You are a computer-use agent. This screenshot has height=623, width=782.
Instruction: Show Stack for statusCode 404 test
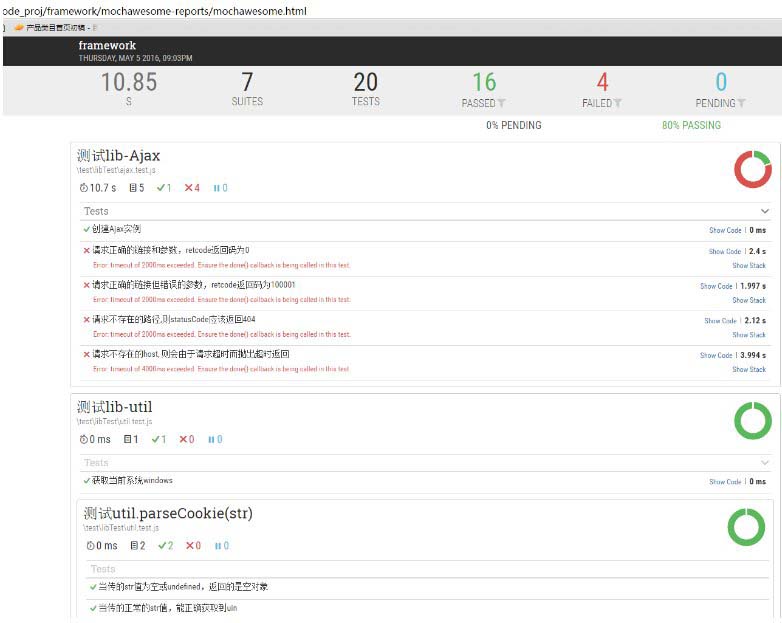pos(749,335)
